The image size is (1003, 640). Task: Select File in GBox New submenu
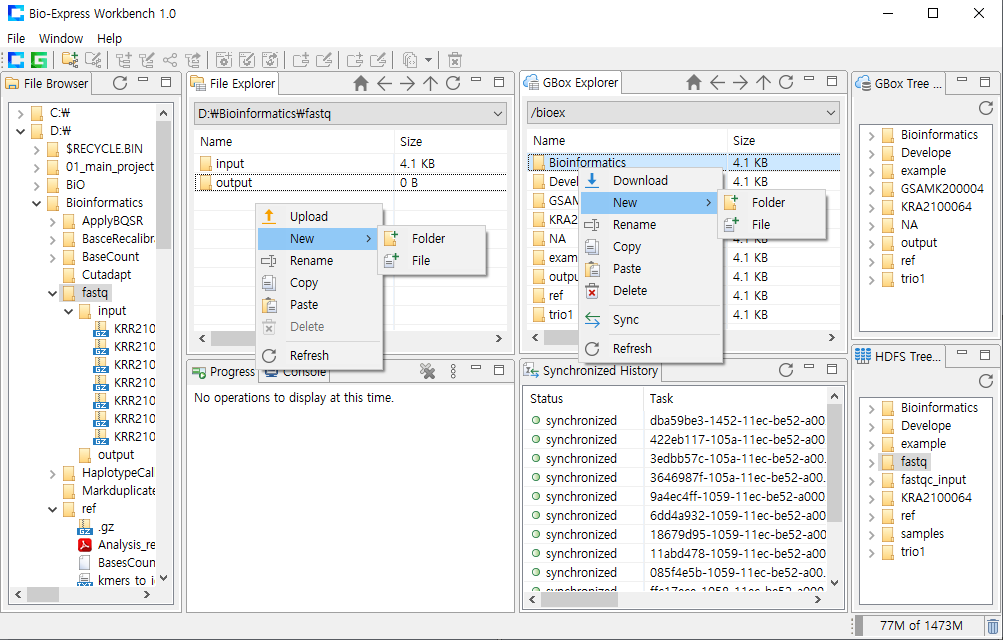(772, 224)
